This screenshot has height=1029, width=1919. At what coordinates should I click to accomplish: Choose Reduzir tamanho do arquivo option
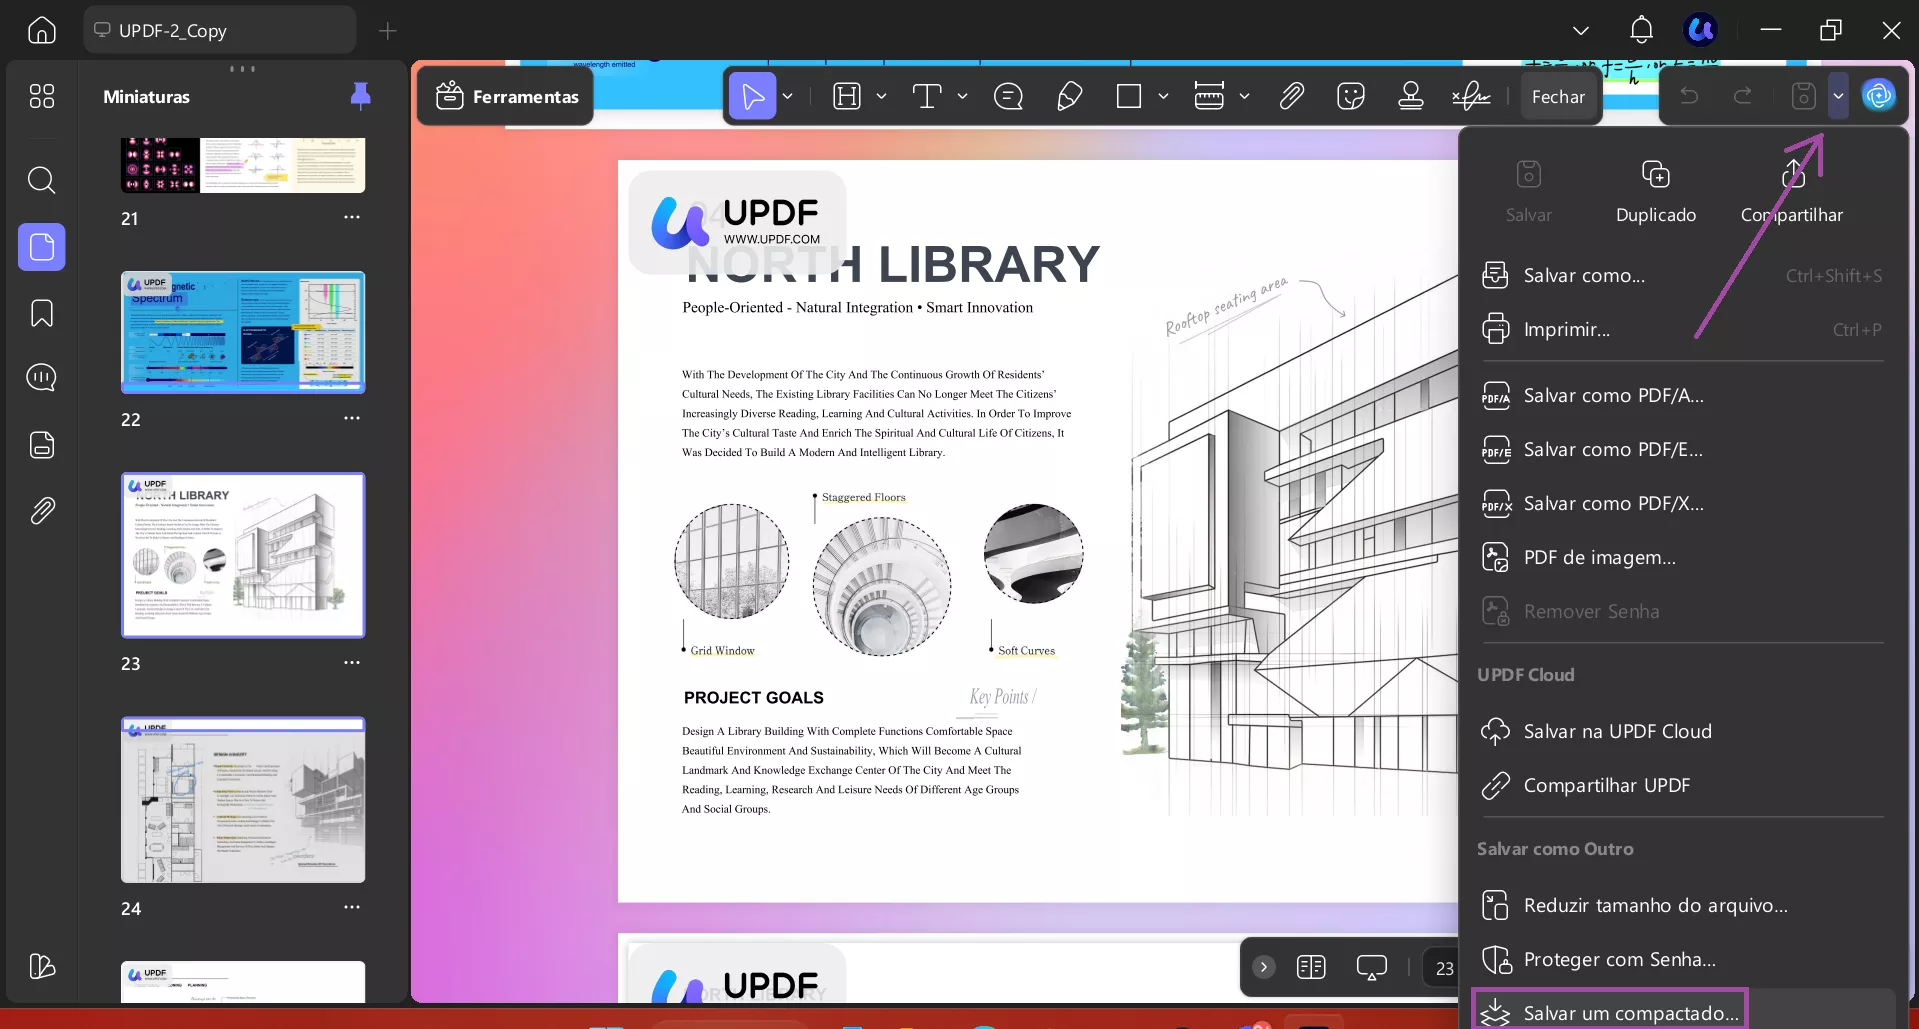point(1655,904)
